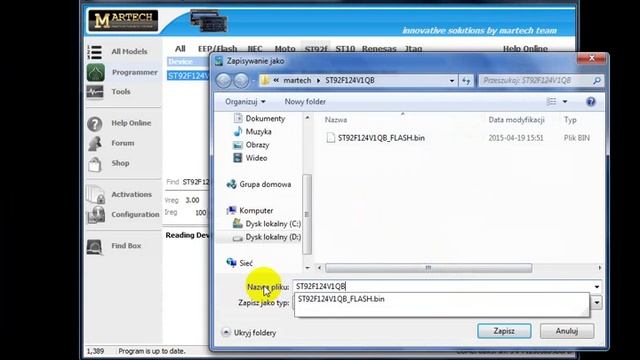The width and height of the screenshot is (640, 360).
Task: Sort by the Data modyfikacji column header
Action: 516,120
